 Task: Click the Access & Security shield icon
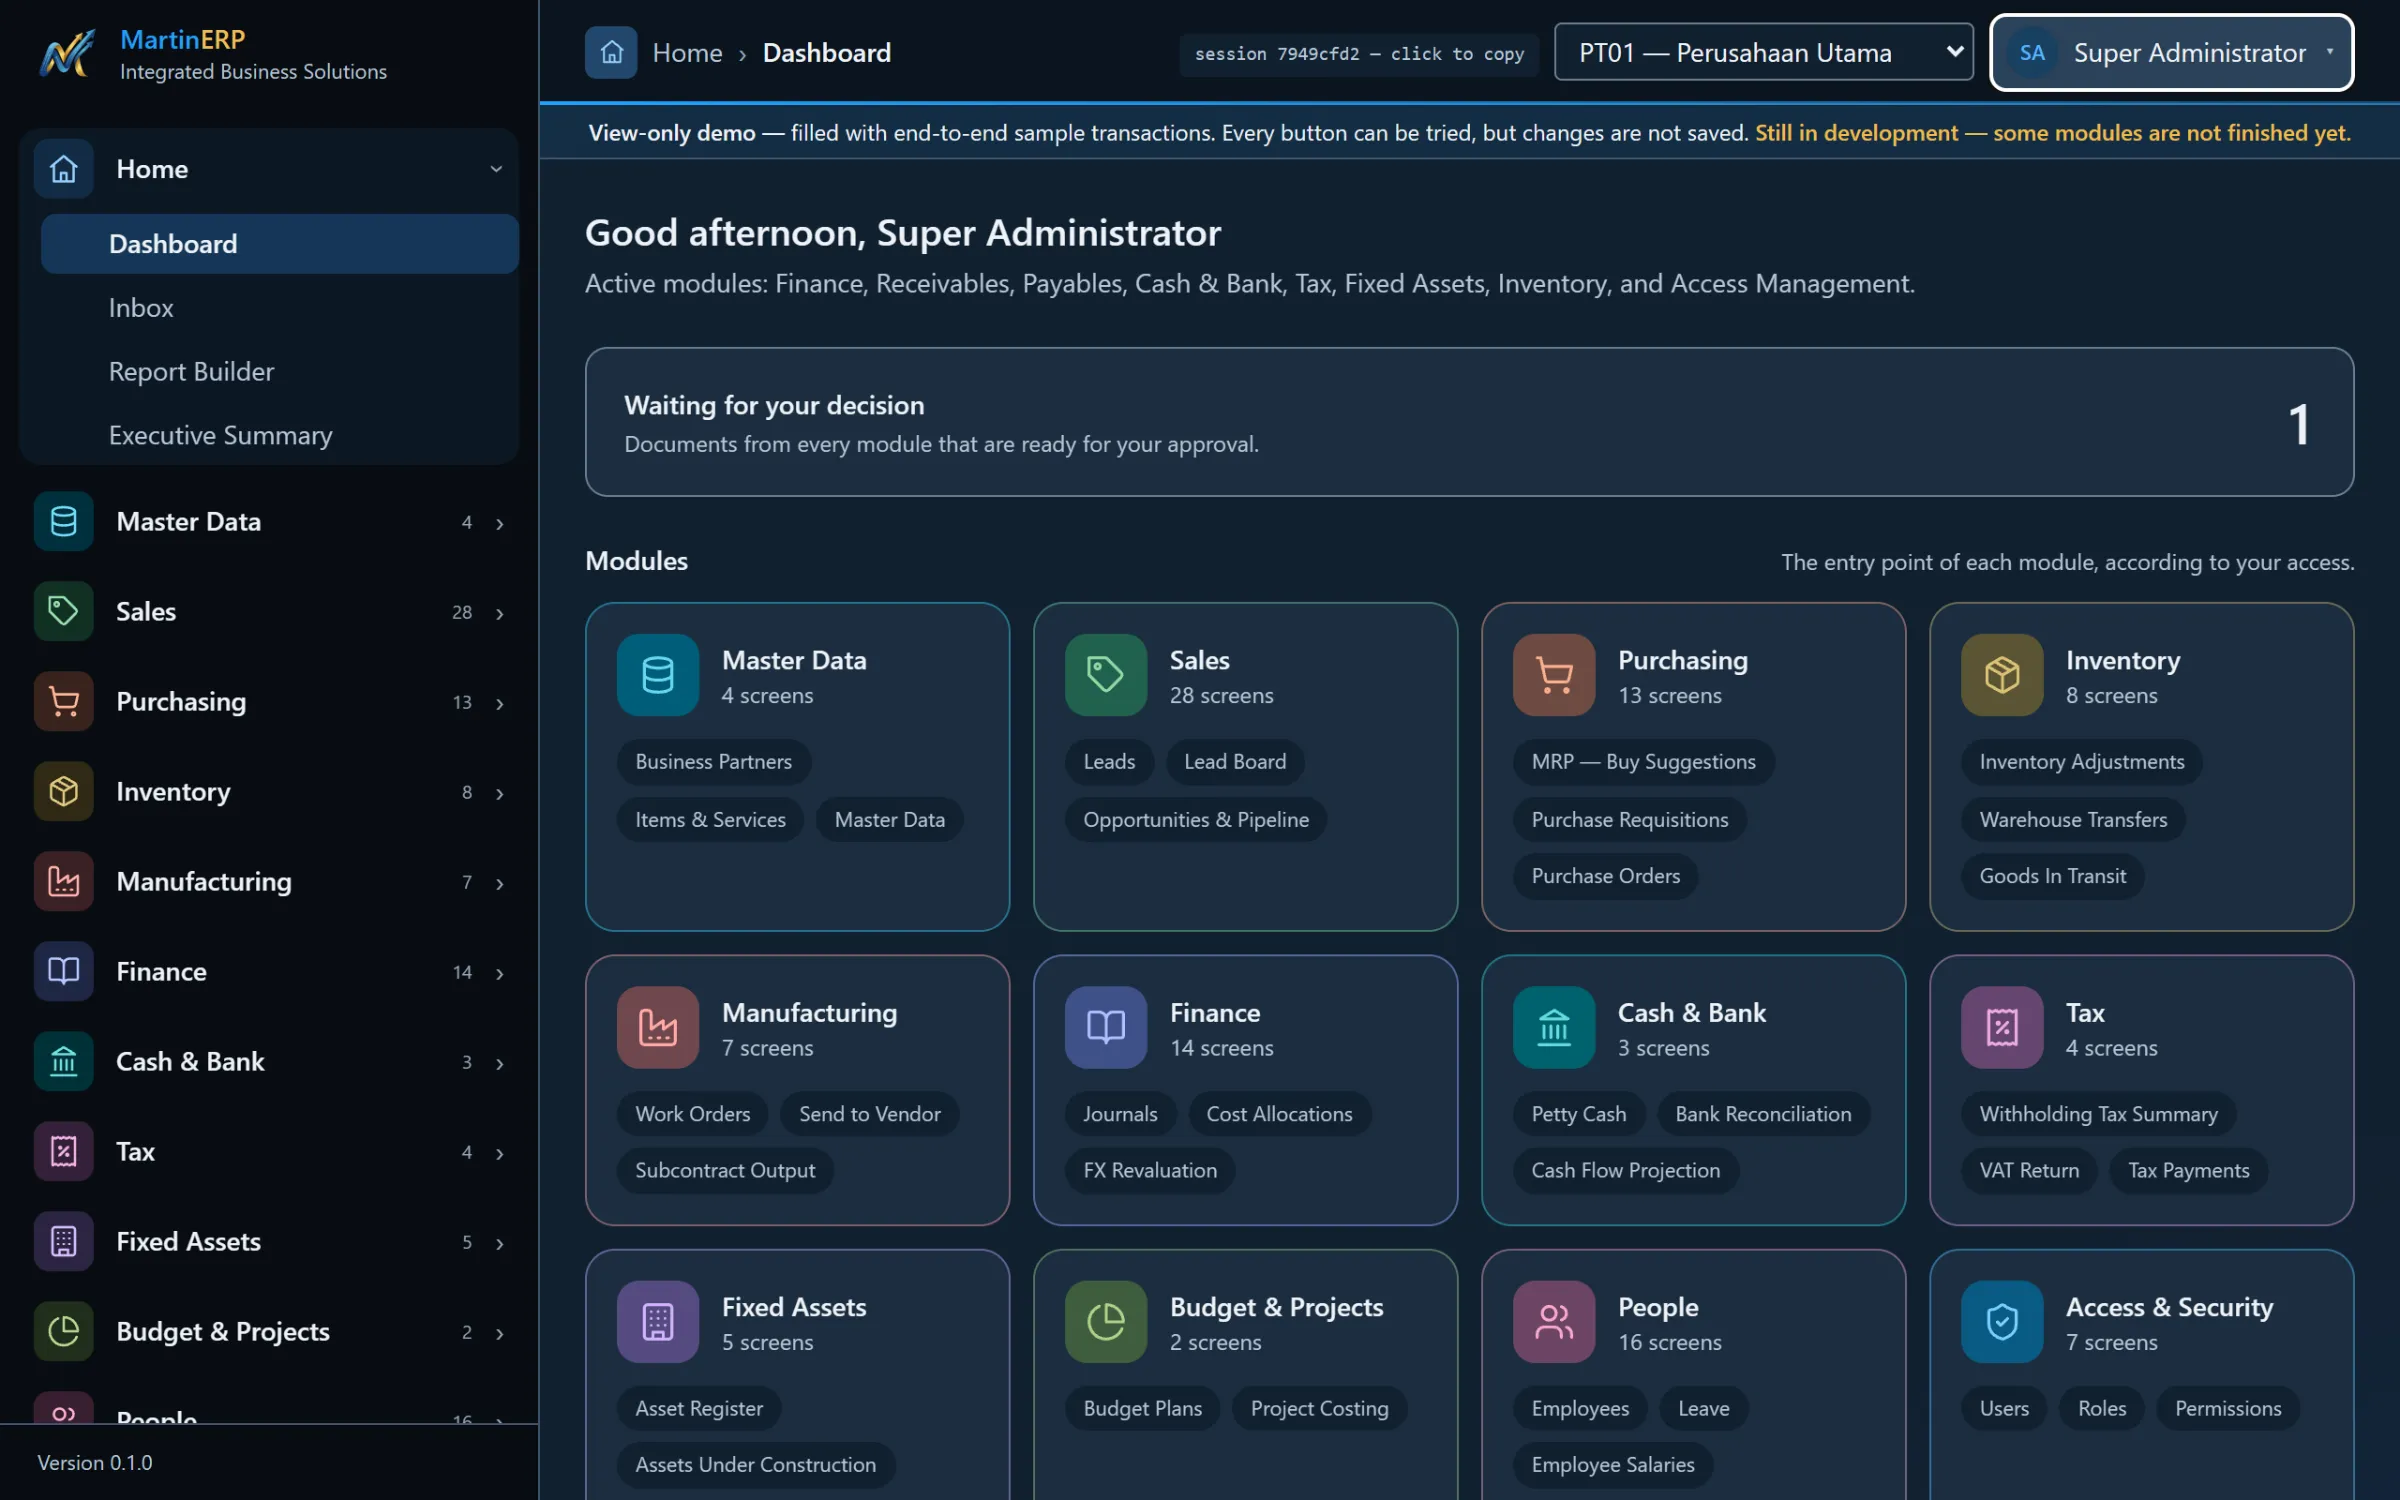2002,1322
